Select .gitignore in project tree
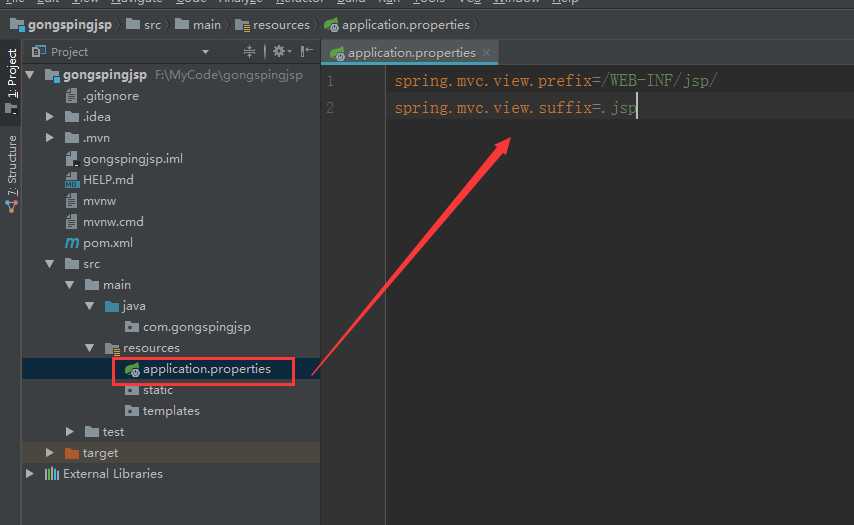 tap(111, 96)
